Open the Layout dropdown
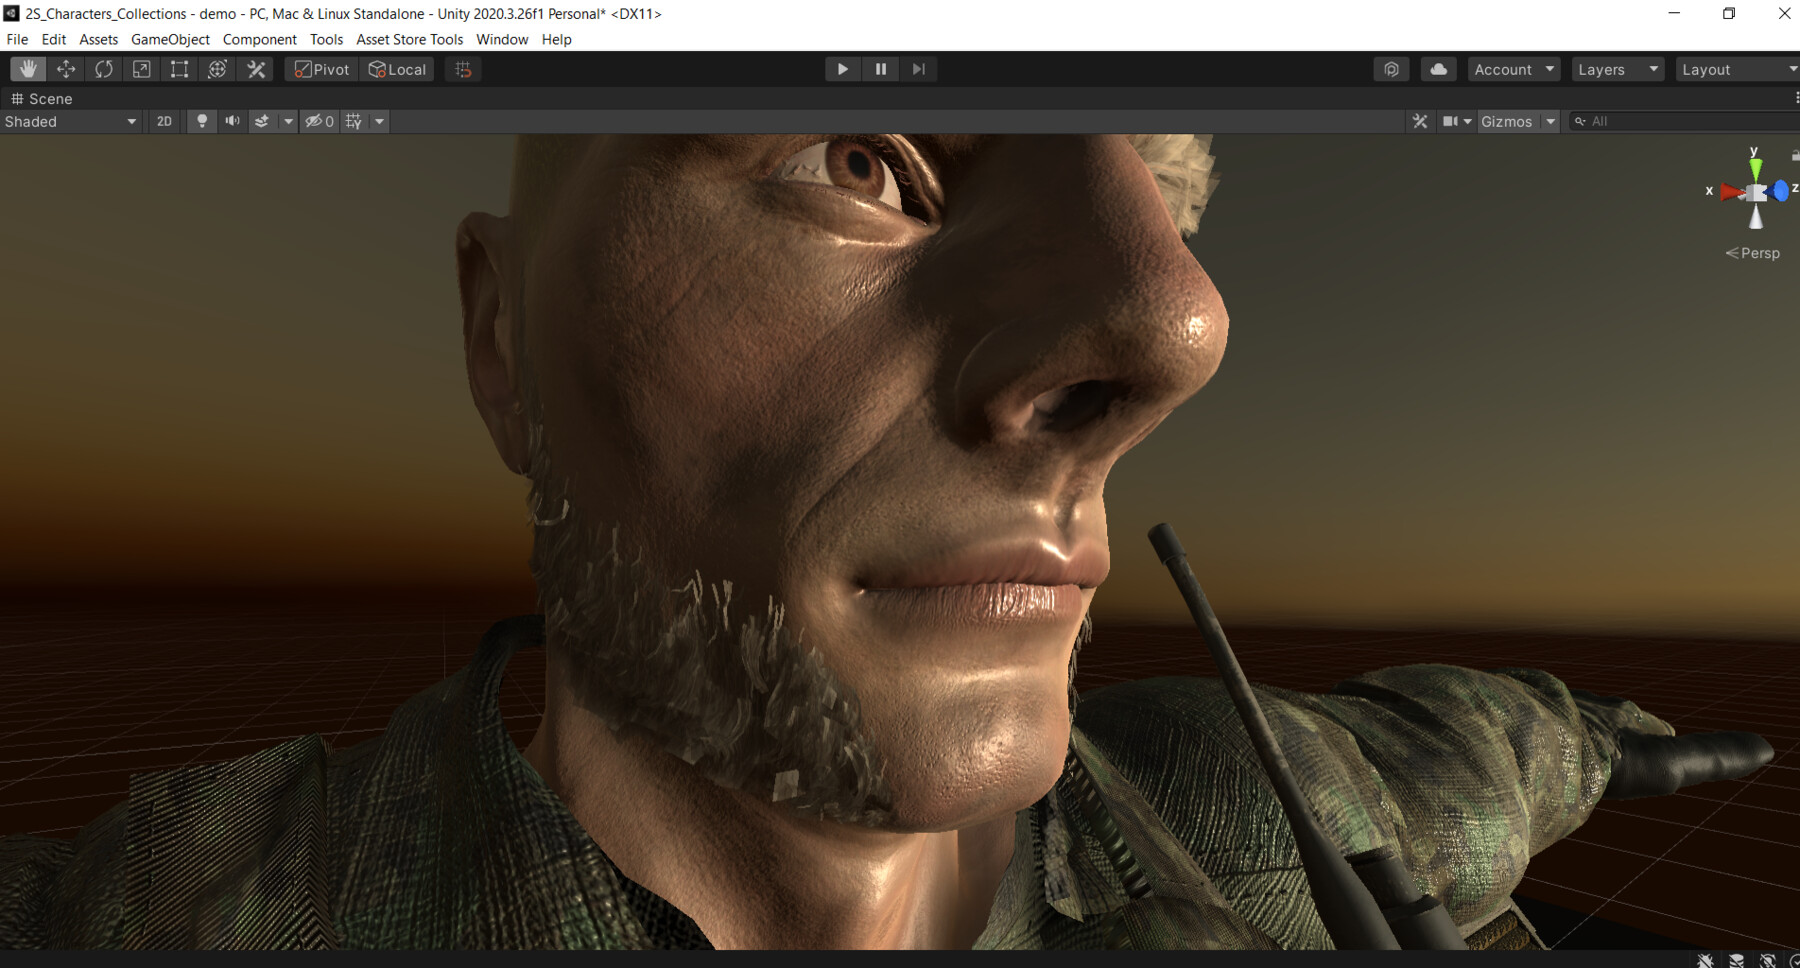The image size is (1800, 968). 1738,69
